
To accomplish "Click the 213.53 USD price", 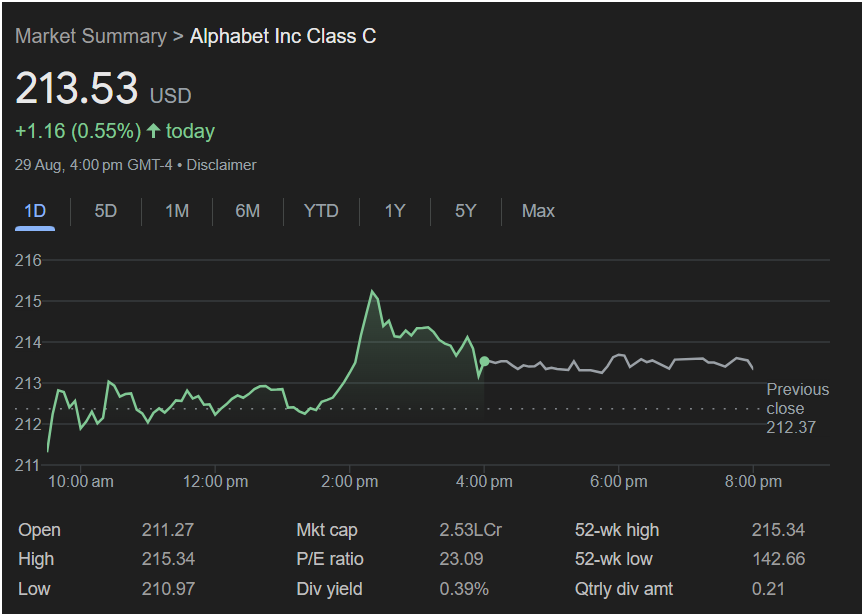I will point(77,89).
